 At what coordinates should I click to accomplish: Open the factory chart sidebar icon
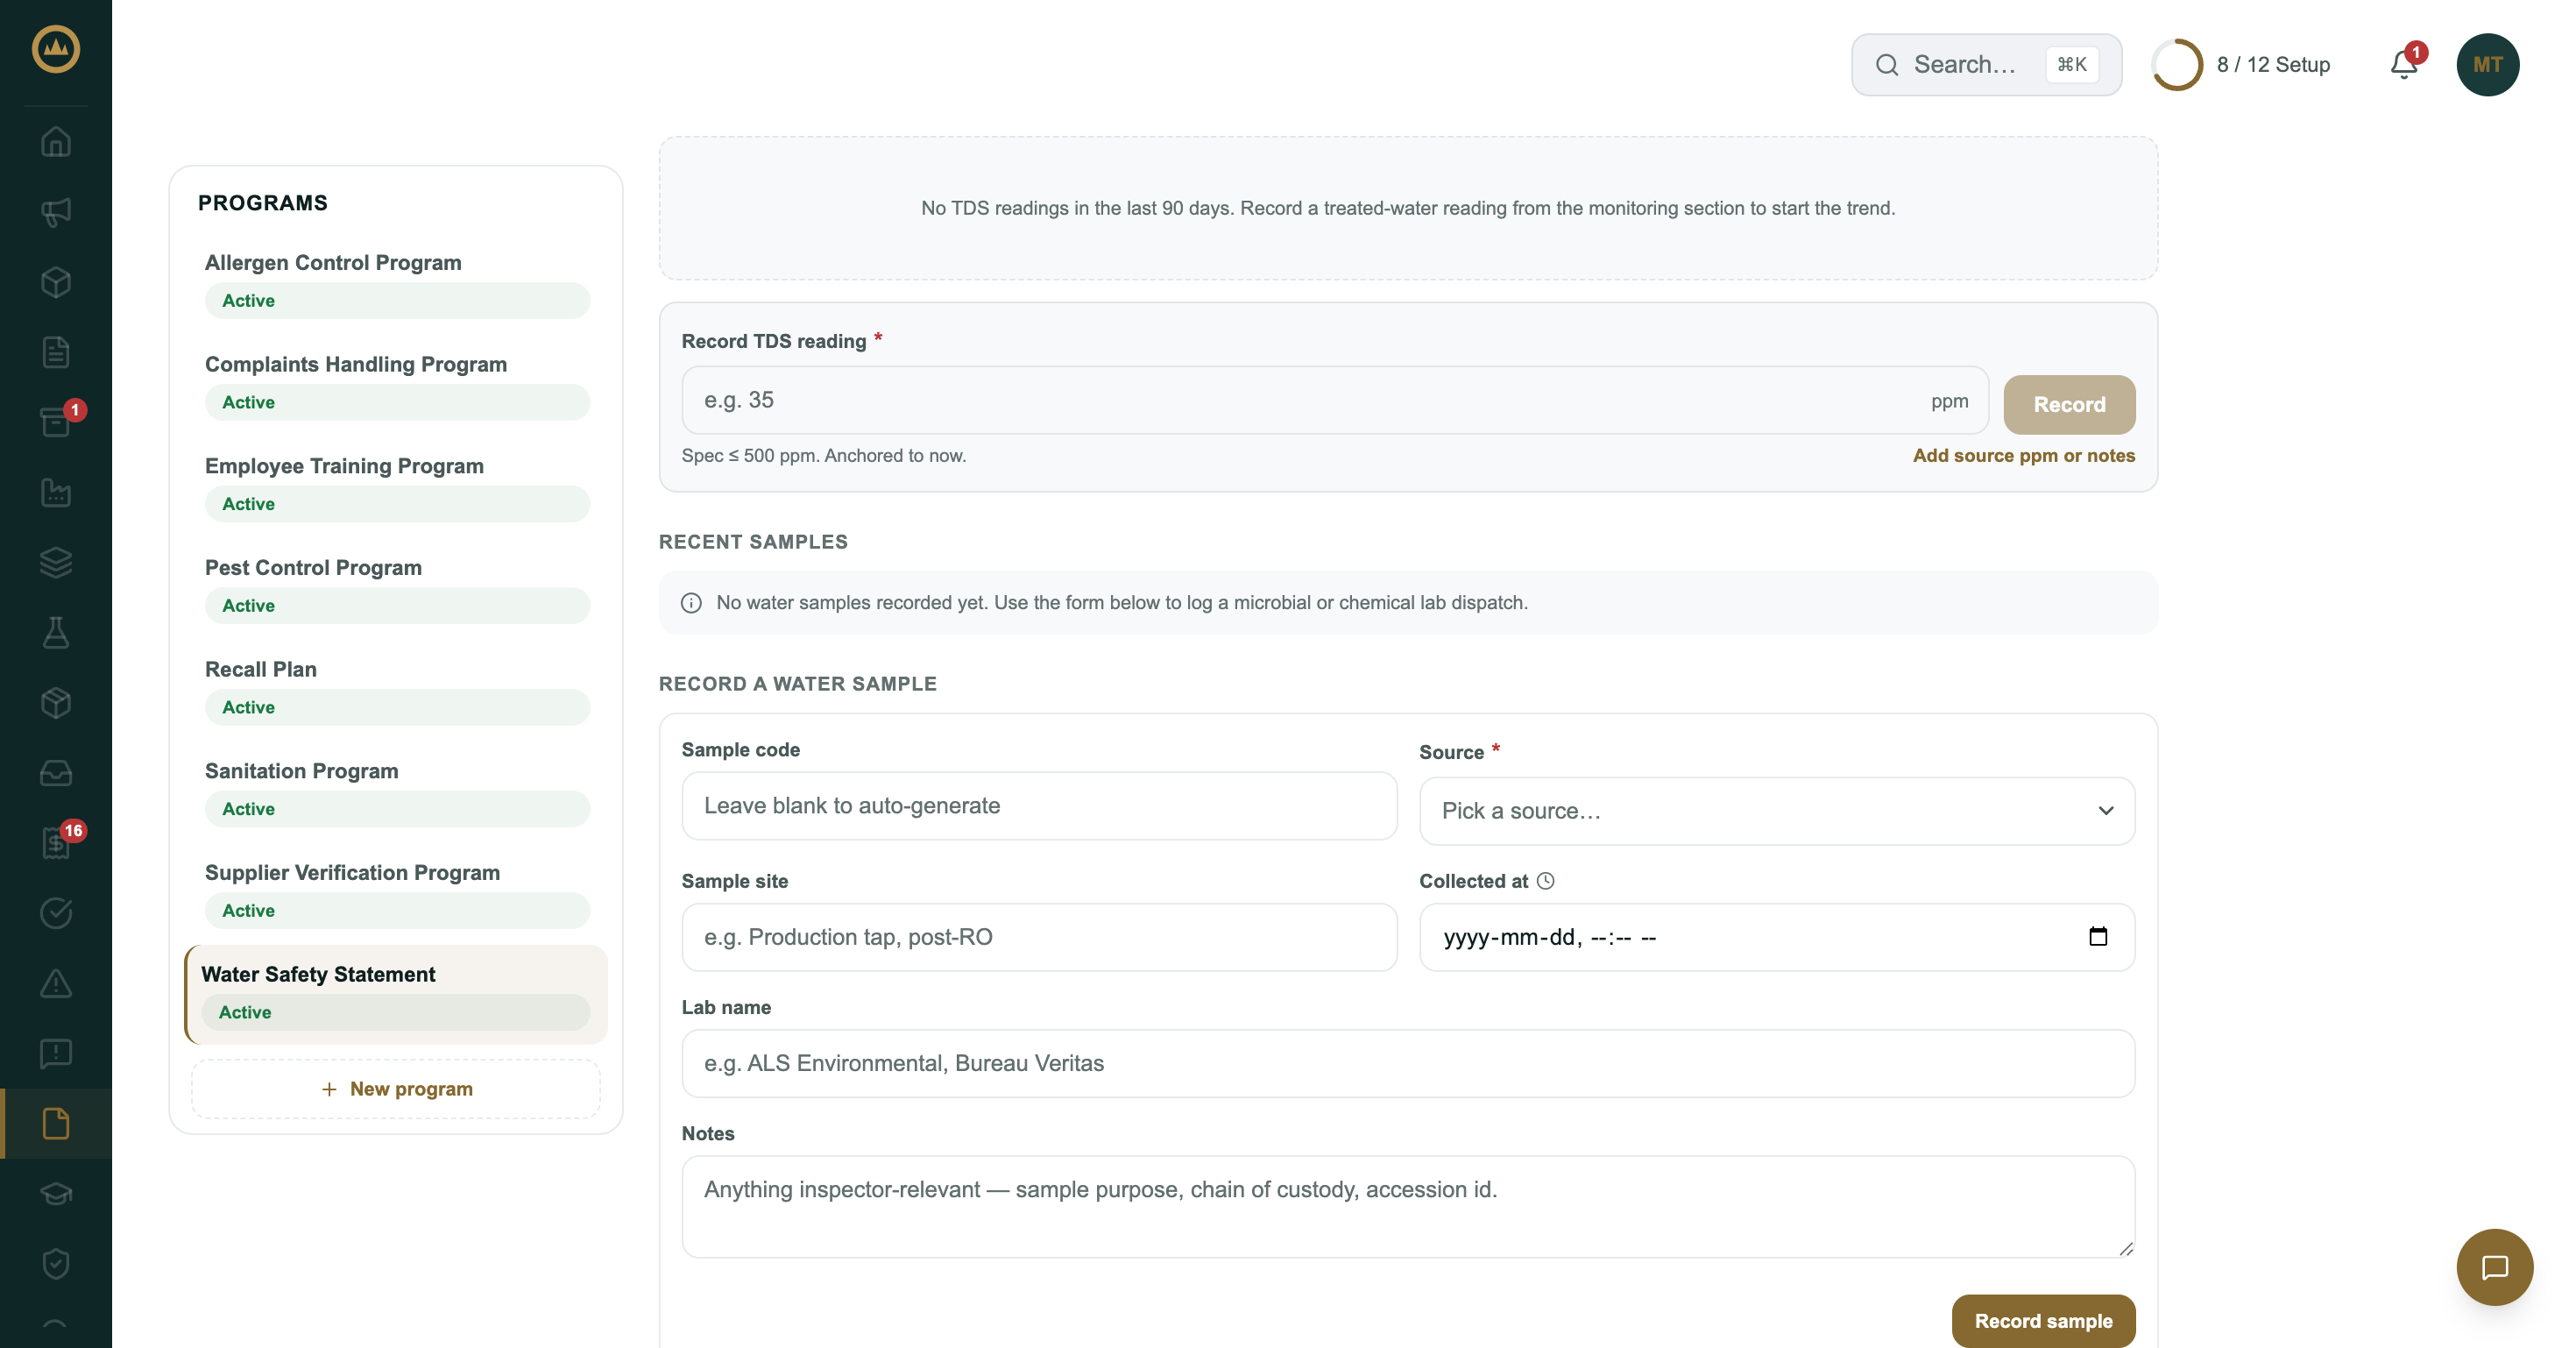point(56,492)
